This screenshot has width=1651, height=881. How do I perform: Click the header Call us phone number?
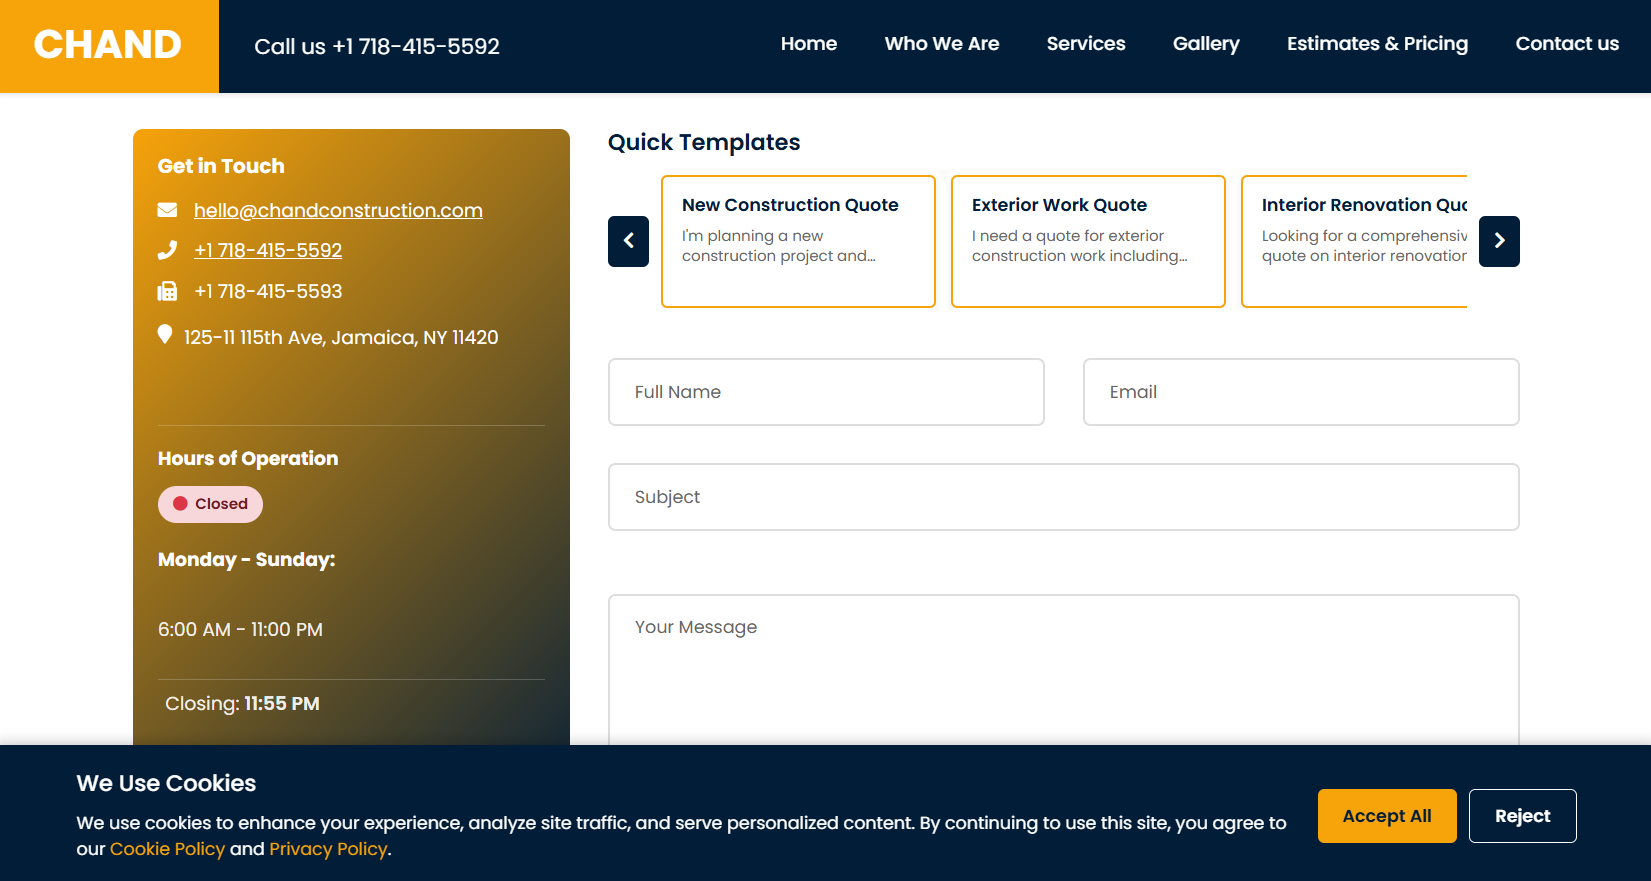coord(377,46)
